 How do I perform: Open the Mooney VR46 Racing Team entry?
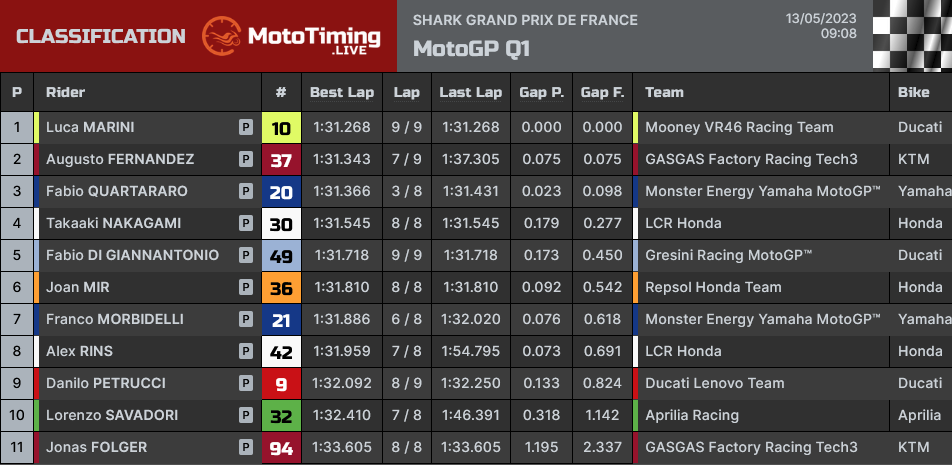click(739, 127)
